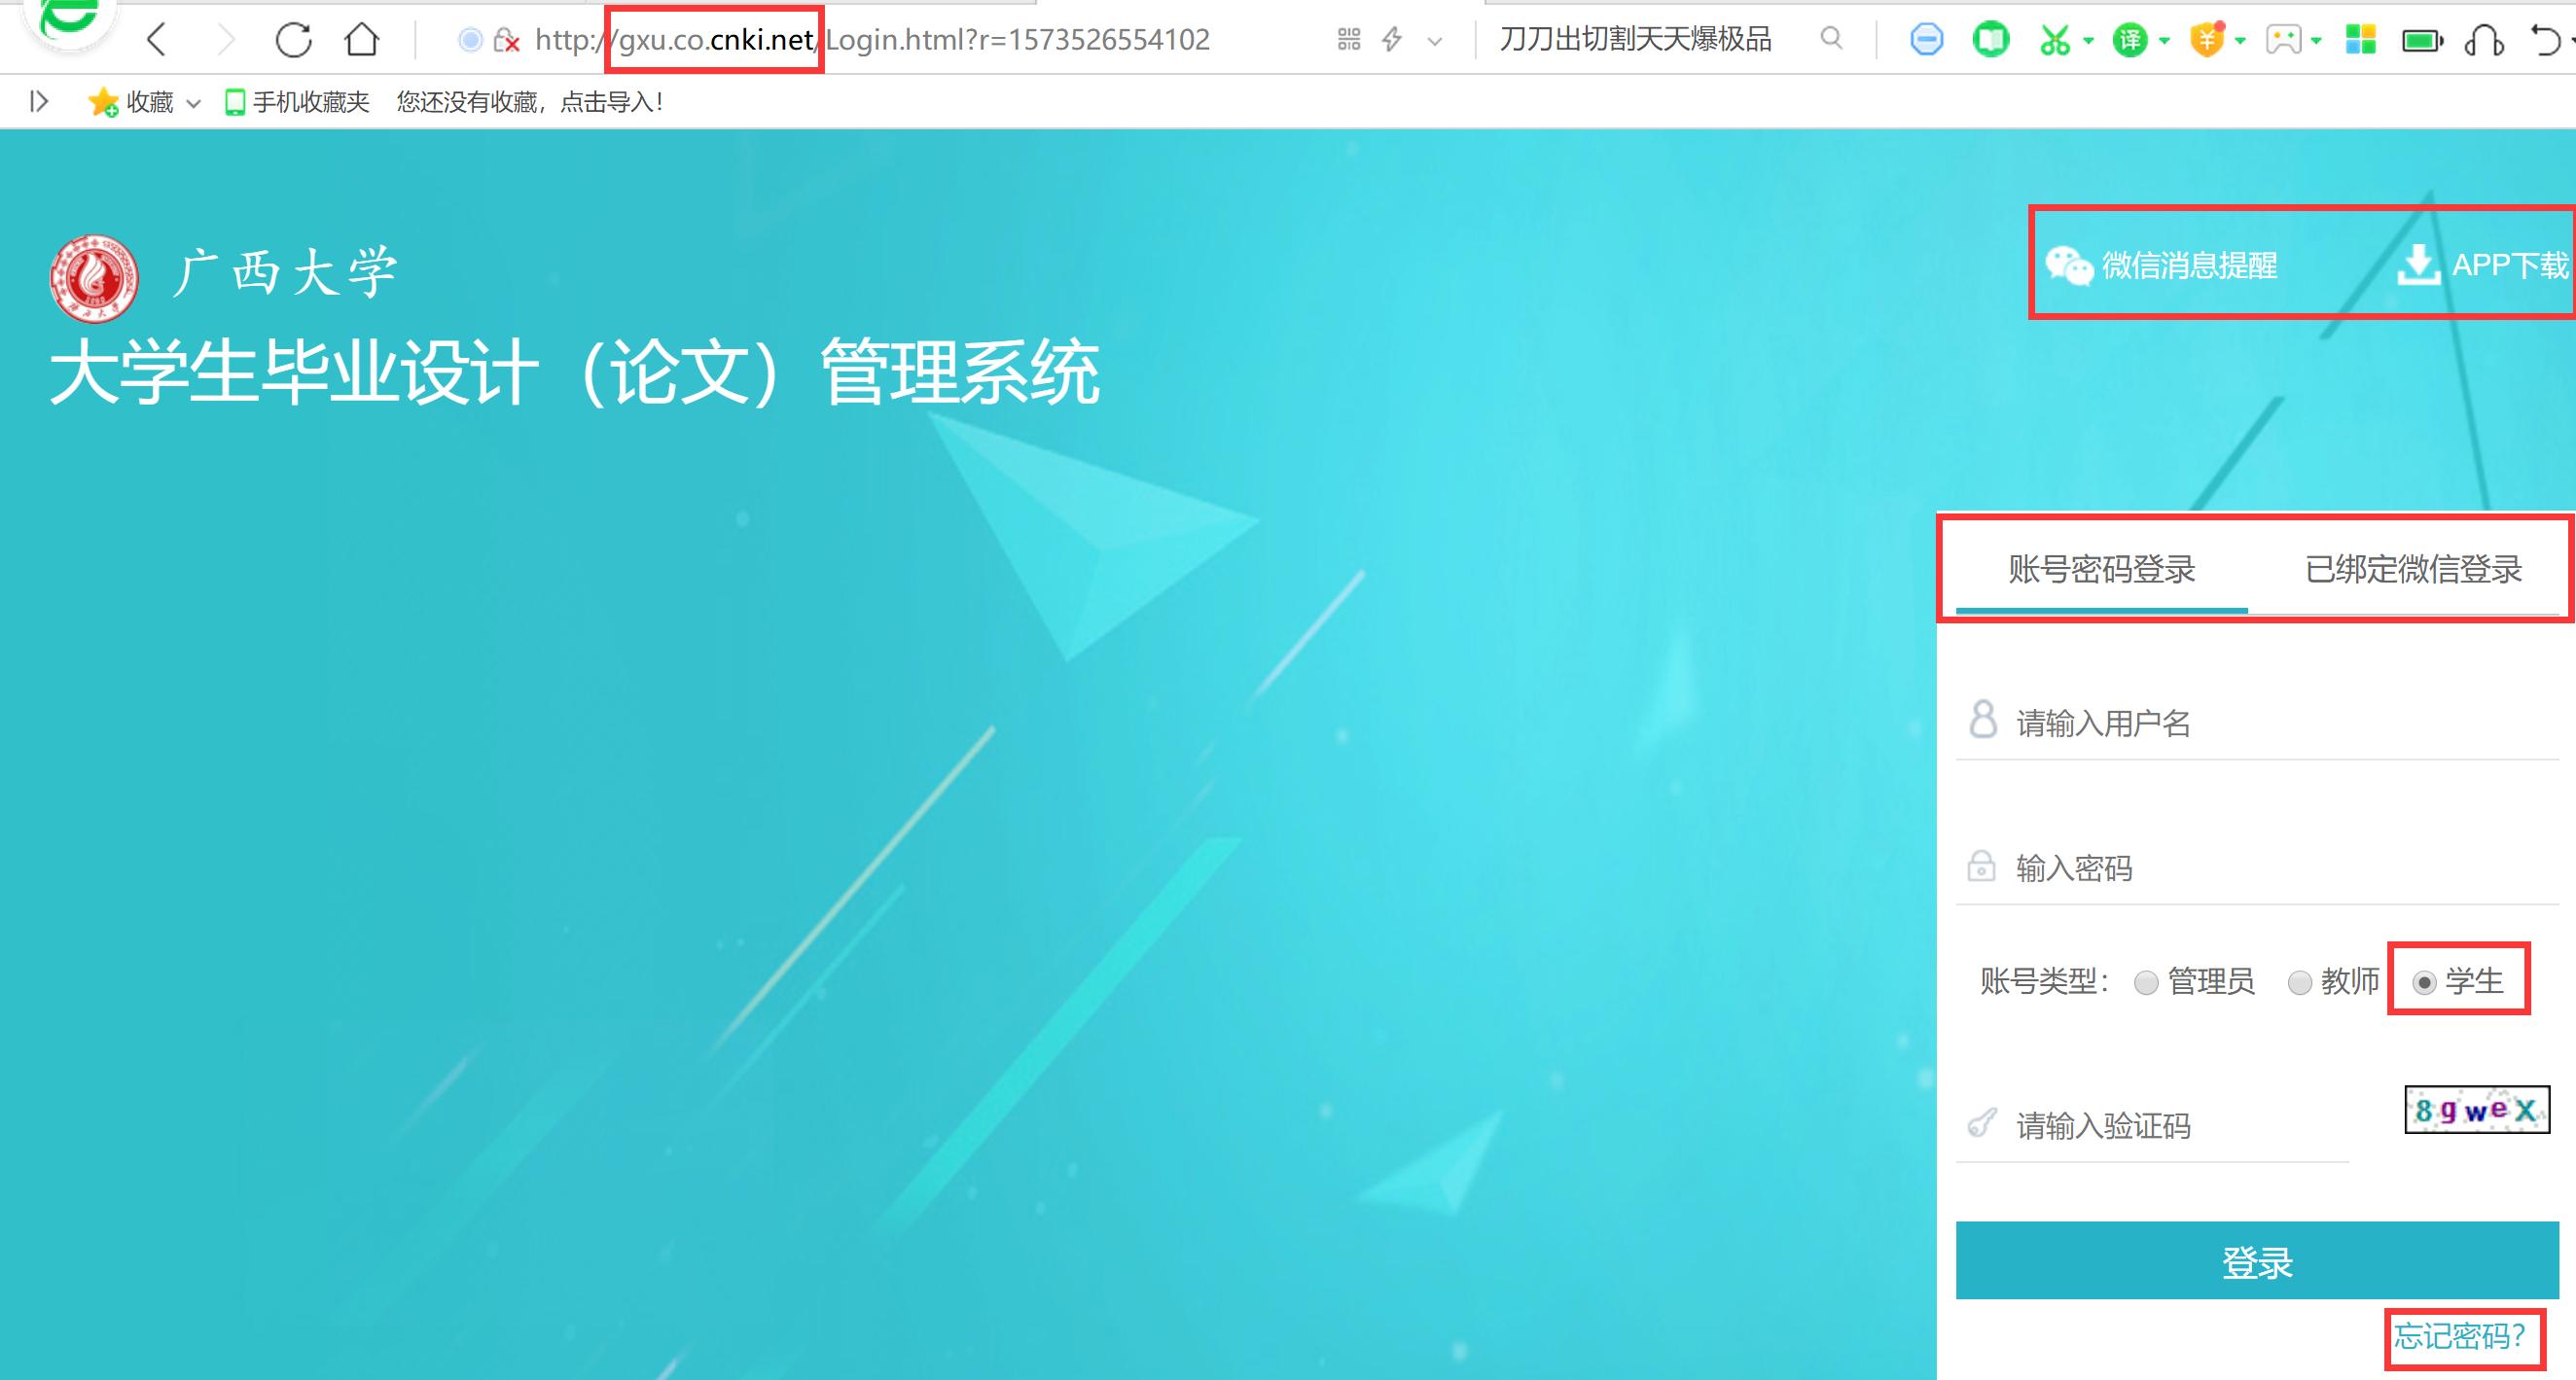This screenshot has width=2576, height=1380.
Task: Click the 输入密码 password field
Action: coord(2257,867)
